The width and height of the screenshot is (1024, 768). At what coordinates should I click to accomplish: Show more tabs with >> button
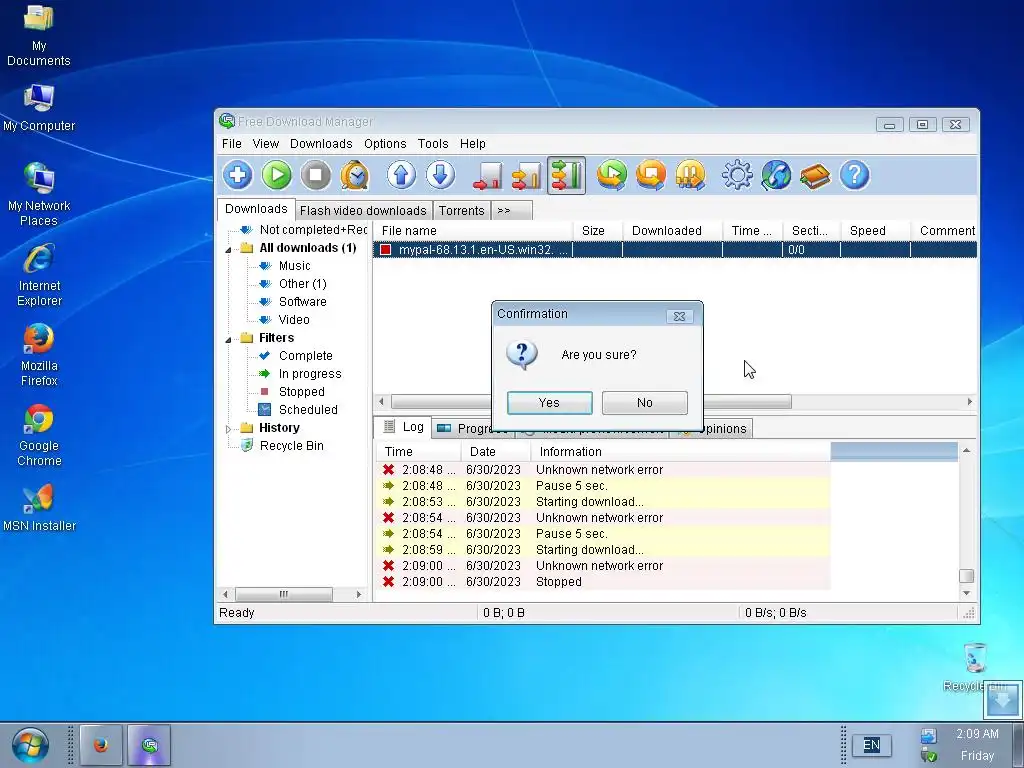pos(511,210)
